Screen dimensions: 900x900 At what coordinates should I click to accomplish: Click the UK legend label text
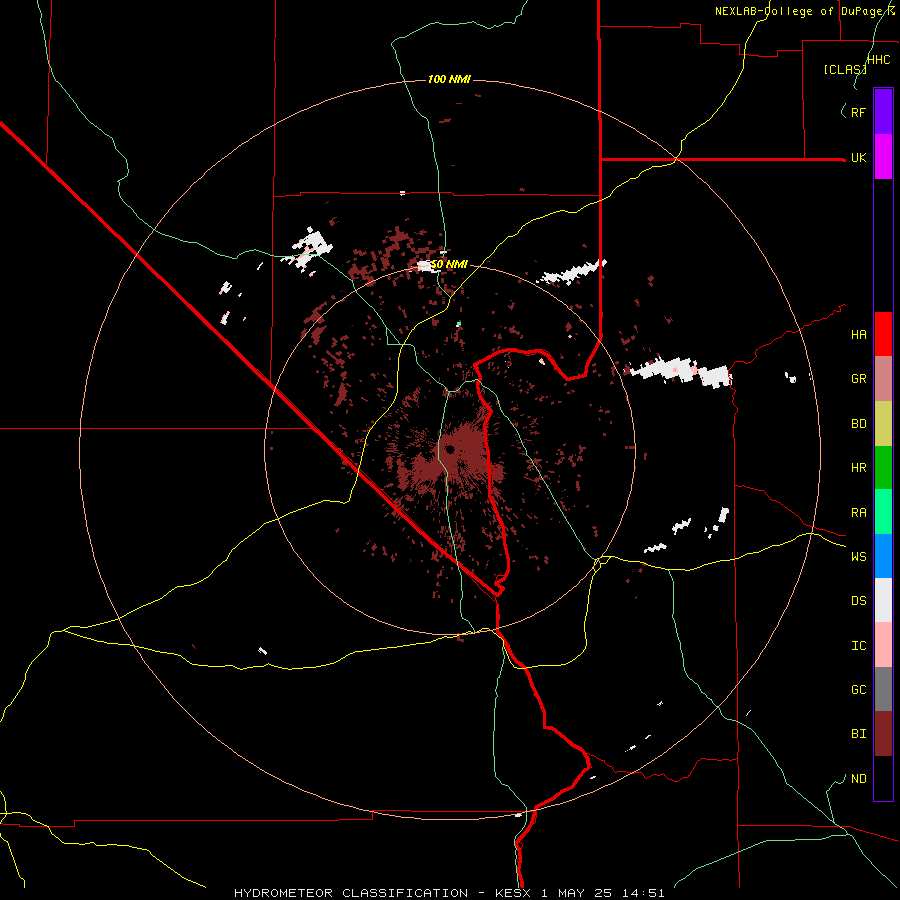[x=858, y=157]
